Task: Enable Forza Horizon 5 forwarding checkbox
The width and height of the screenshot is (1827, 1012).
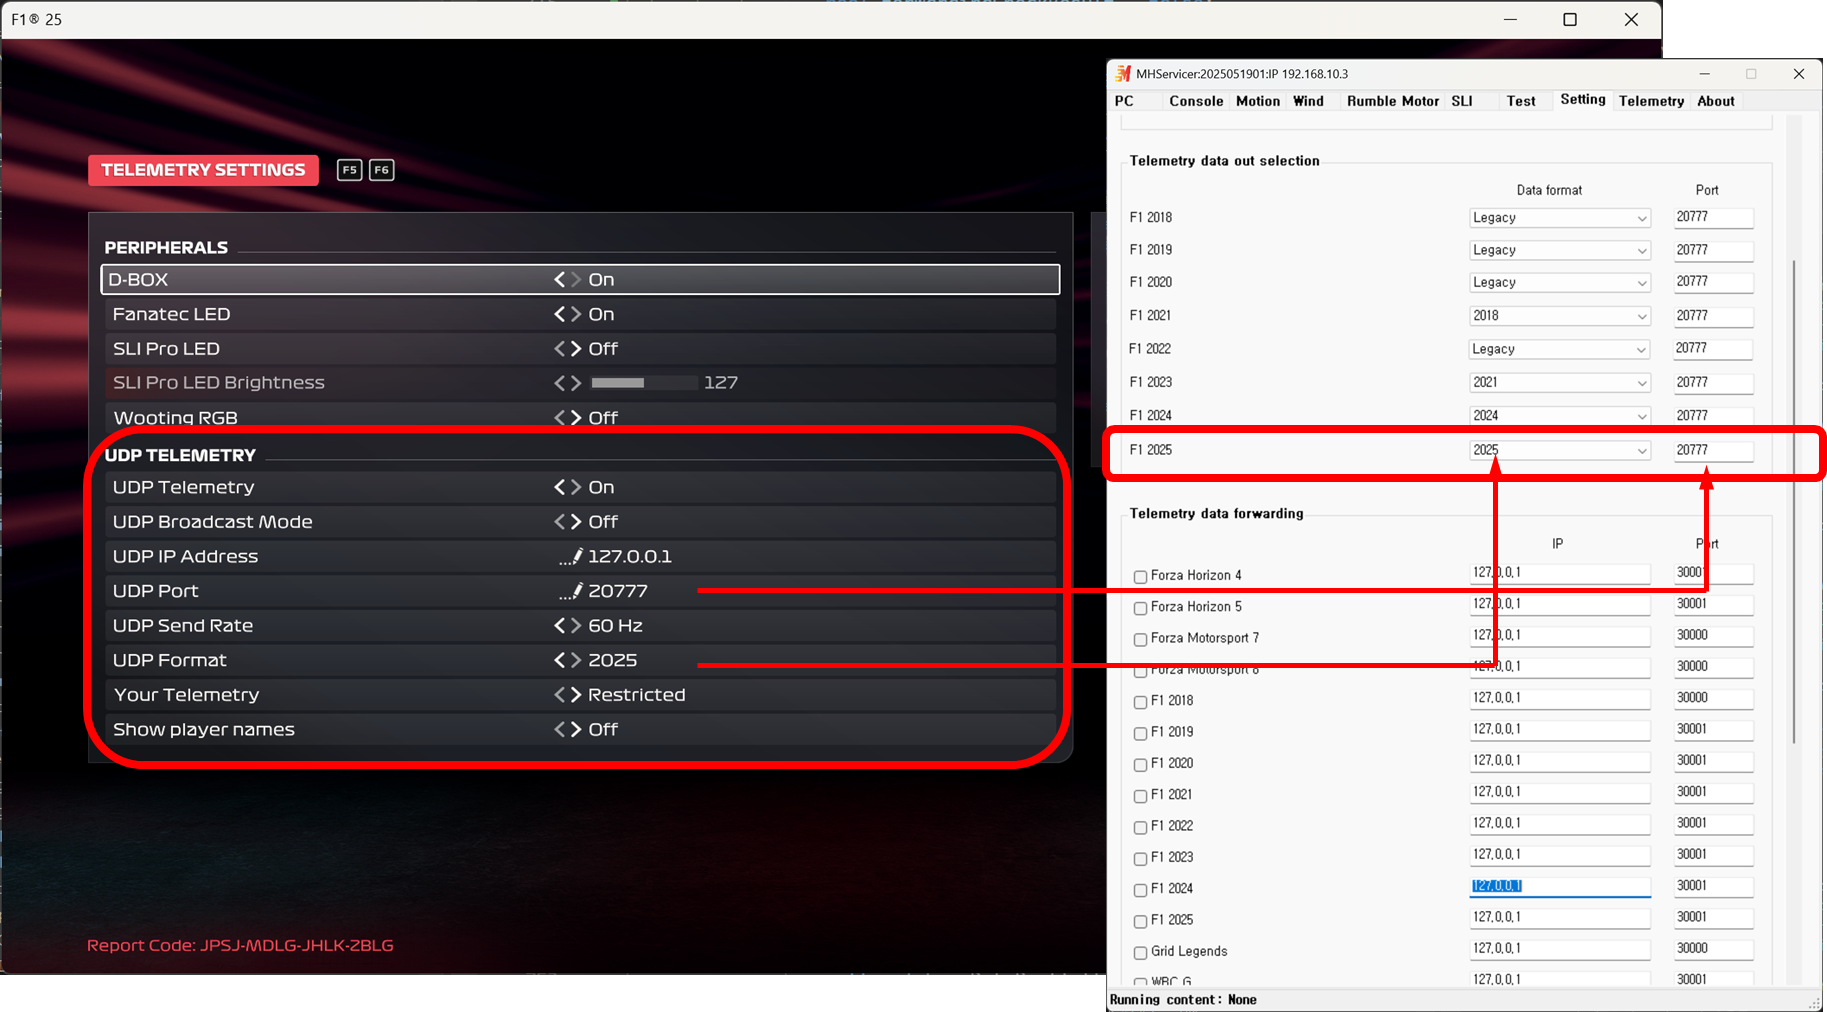Action: tap(1140, 608)
